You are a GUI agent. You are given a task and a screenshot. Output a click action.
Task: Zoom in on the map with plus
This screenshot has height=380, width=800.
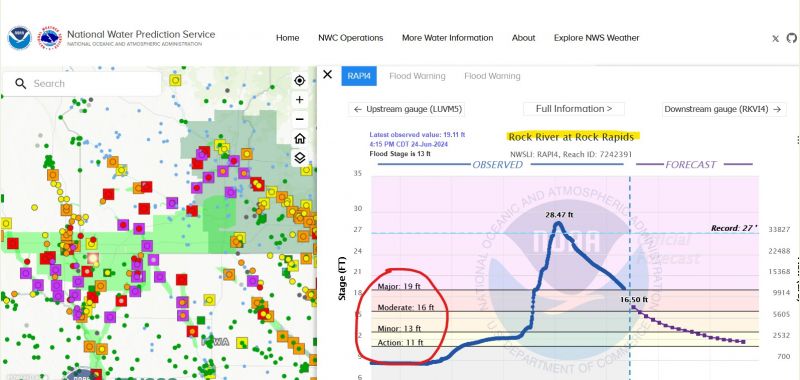coord(299,100)
